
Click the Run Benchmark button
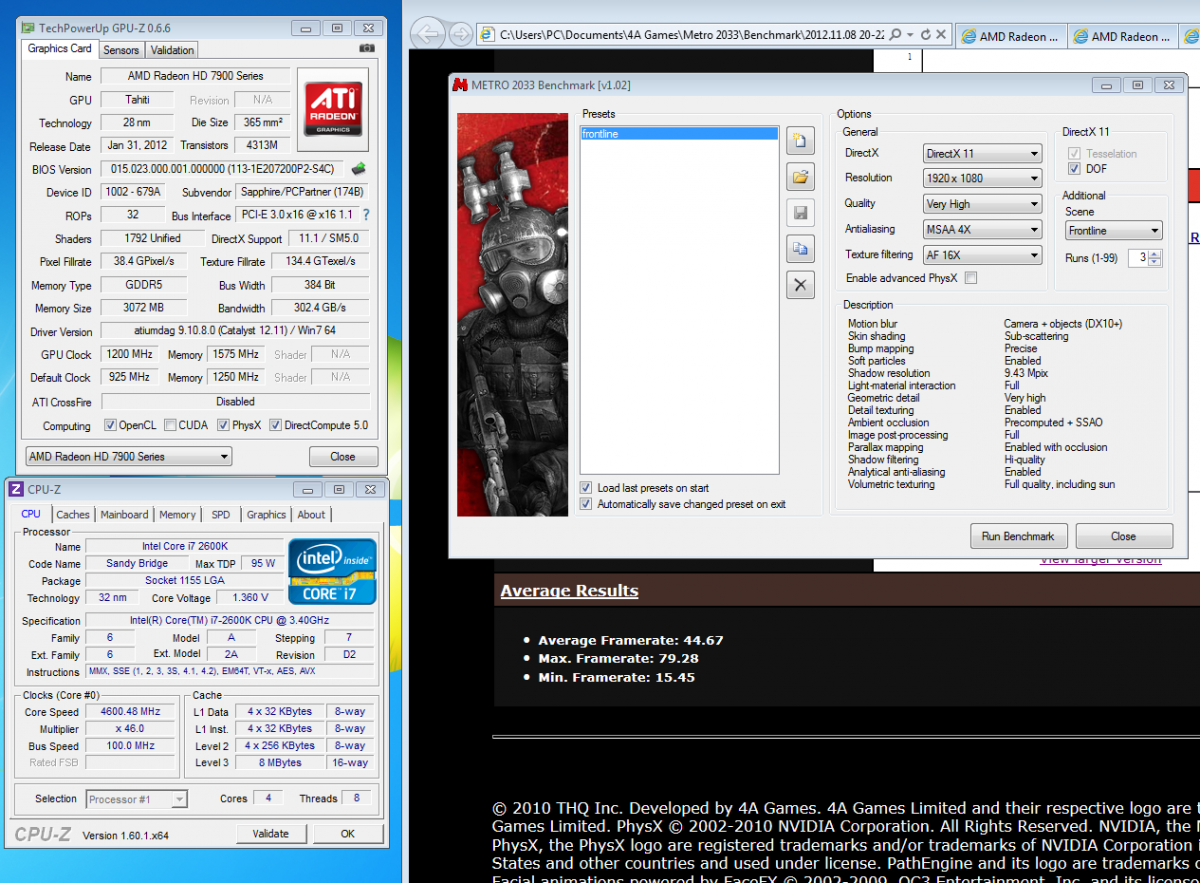click(x=1018, y=536)
